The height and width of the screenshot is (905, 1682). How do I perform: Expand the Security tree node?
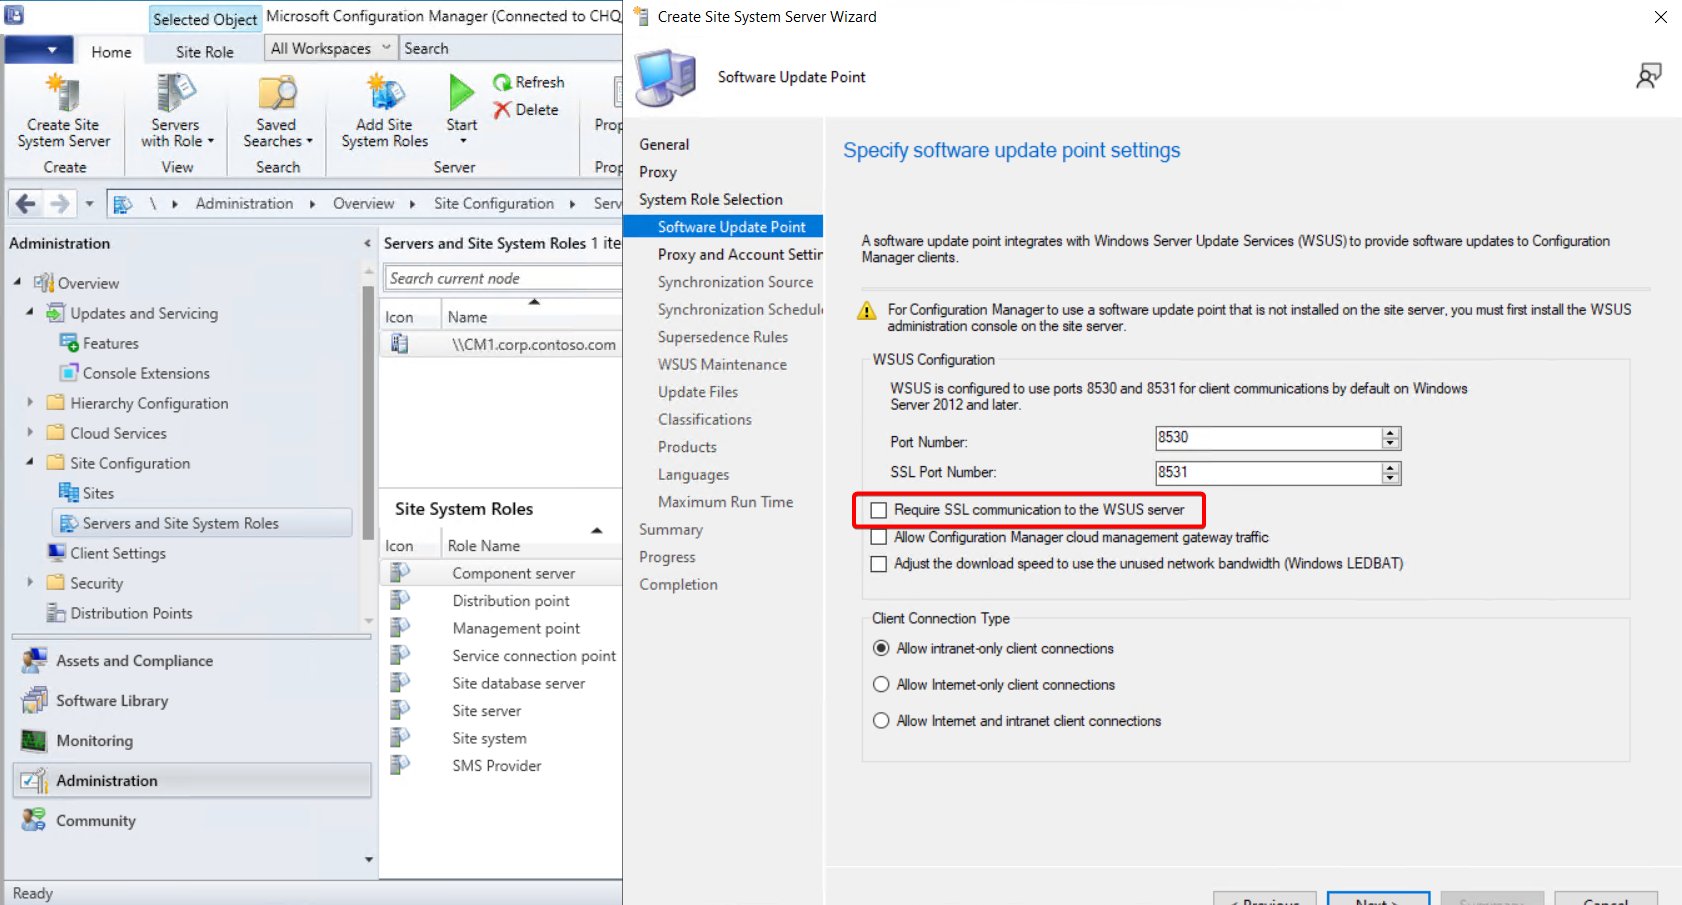point(30,582)
